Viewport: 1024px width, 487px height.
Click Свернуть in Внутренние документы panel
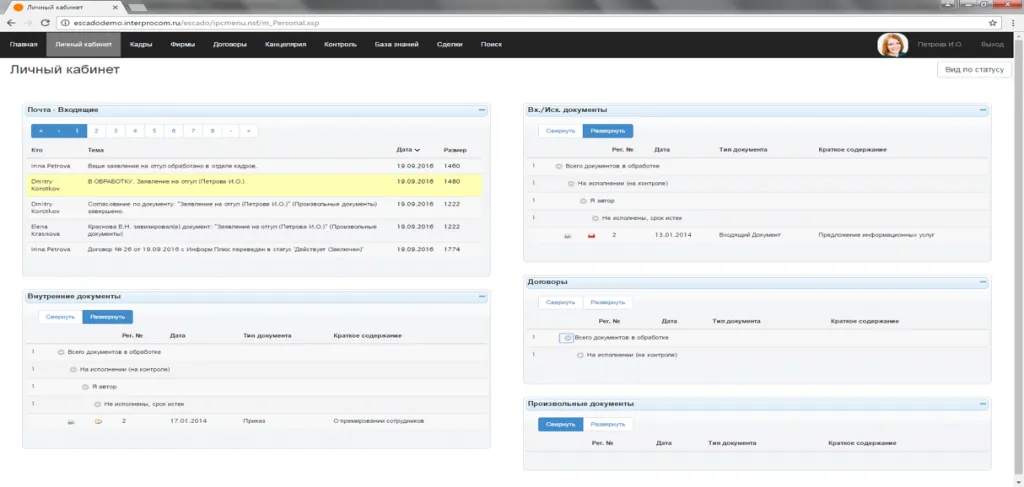point(60,317)
